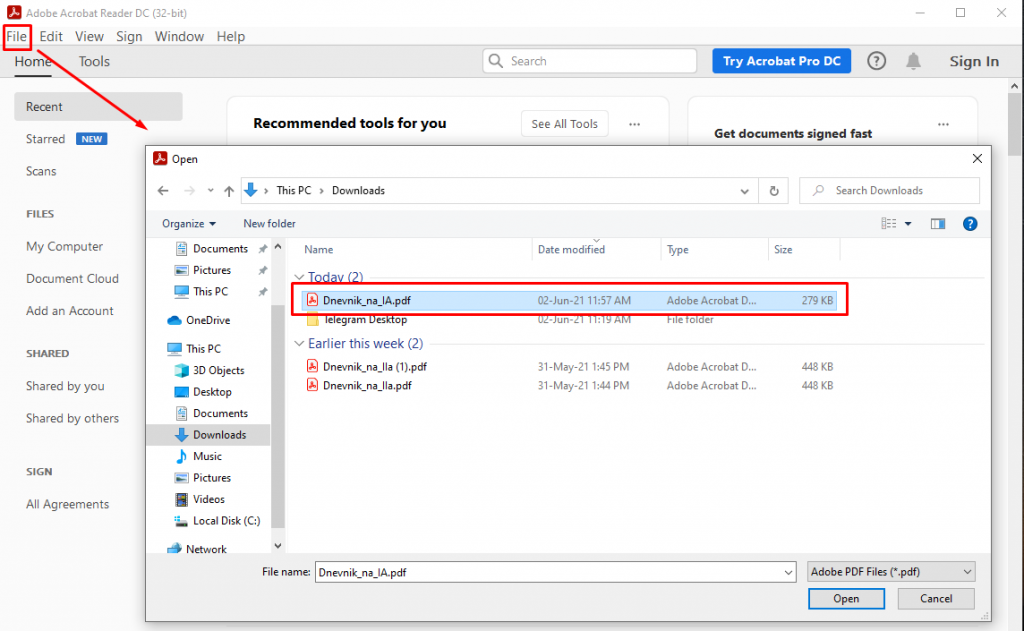The width and height of the screenshot is (1024, 631).
Task: Switch to the Tools tab
Action: (x=94, y=61)
